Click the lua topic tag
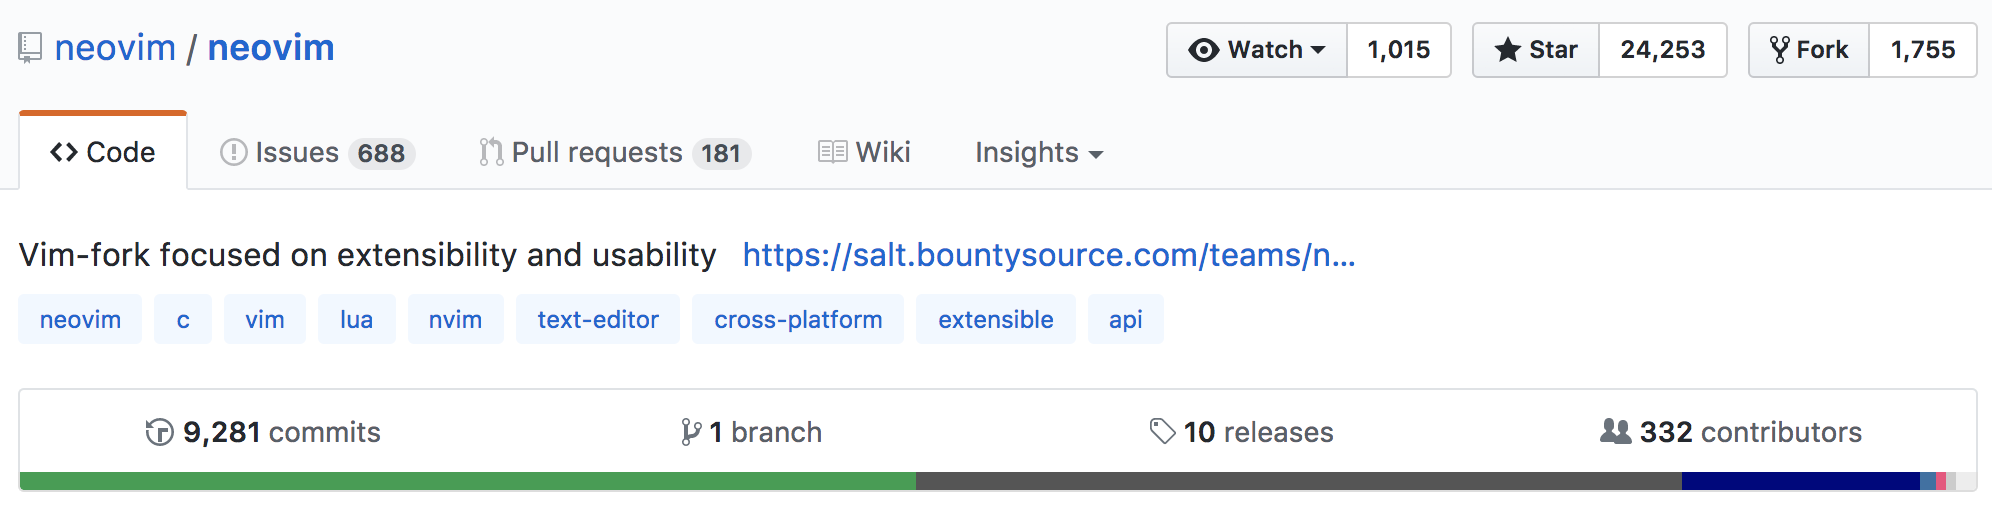 point(357,319)
